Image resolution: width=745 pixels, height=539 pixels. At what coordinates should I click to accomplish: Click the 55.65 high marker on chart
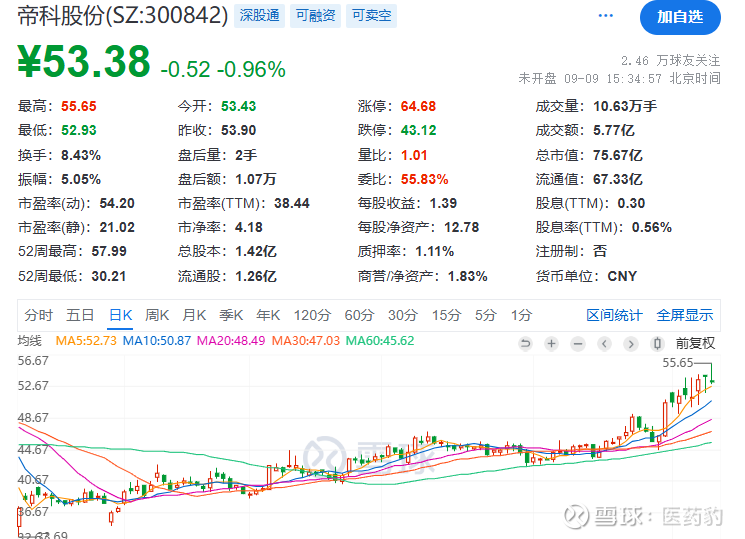click(678, 363)
